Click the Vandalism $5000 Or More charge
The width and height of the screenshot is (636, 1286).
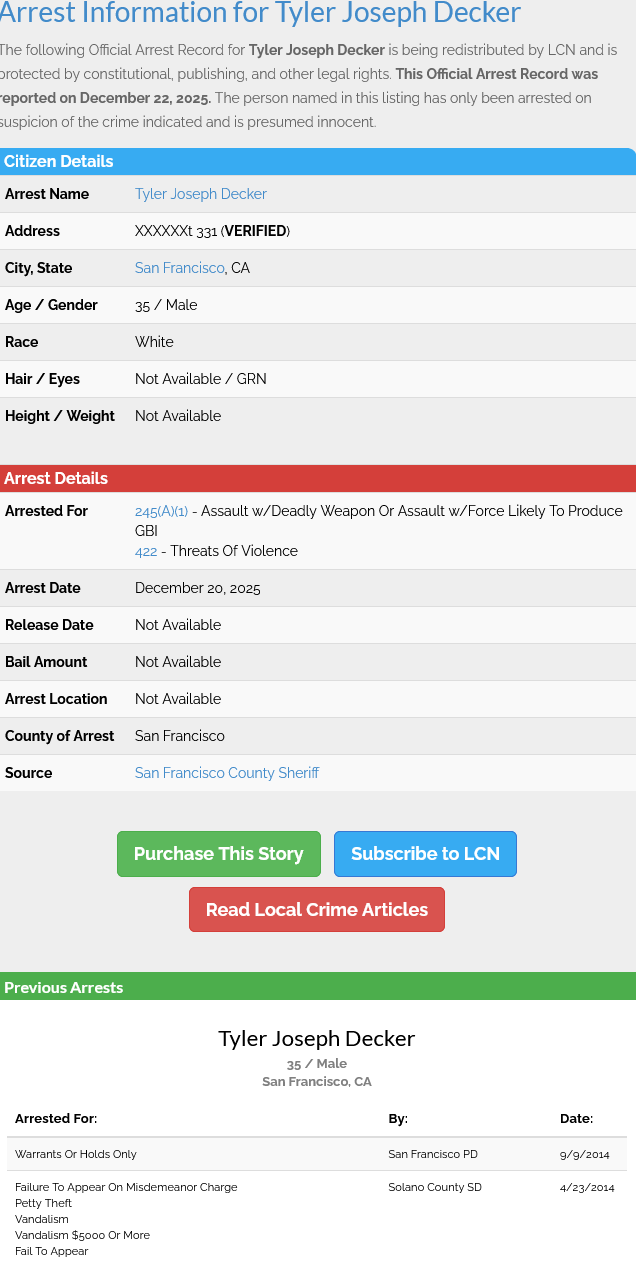point(82,1235)
